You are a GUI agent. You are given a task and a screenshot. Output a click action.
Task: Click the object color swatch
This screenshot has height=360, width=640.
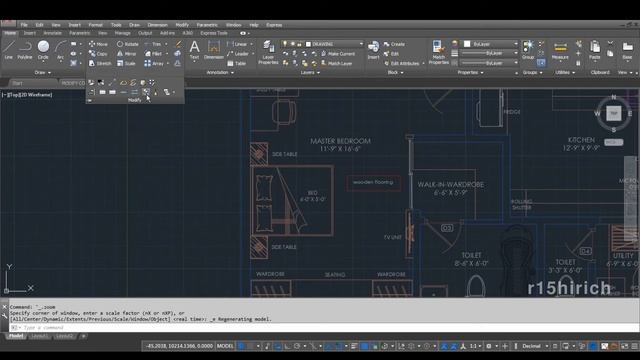[x=467, y=44]
